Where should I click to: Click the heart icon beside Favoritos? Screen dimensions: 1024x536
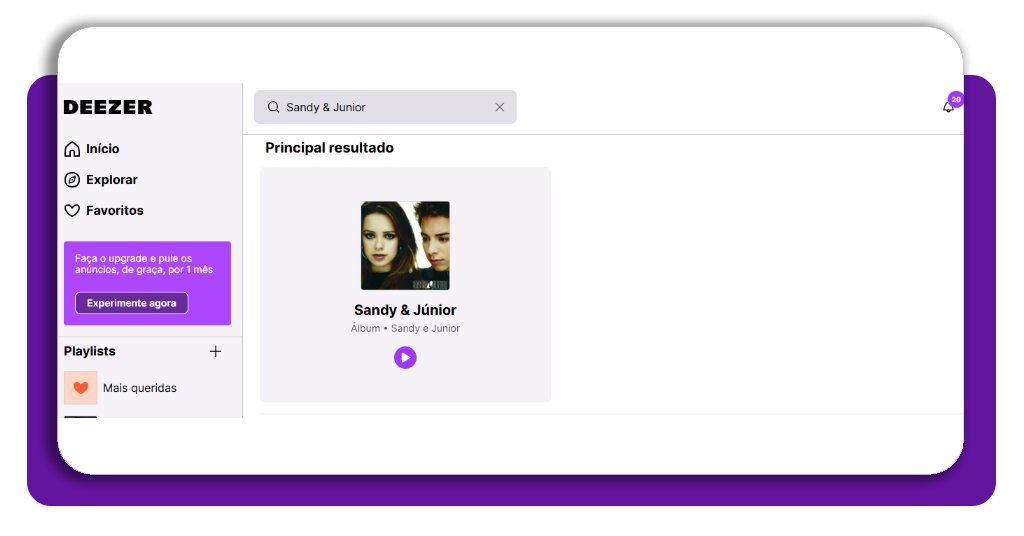click(x=72, y=211)
